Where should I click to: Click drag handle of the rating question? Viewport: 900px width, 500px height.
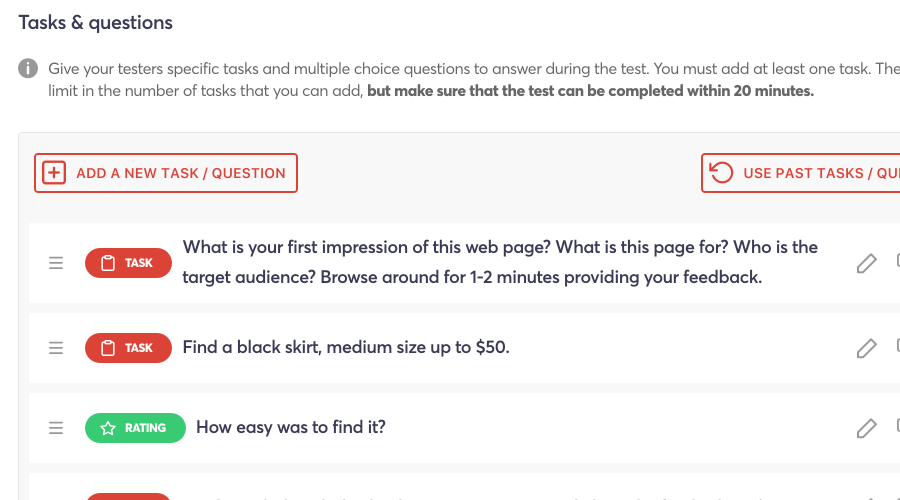pos(56,428)
